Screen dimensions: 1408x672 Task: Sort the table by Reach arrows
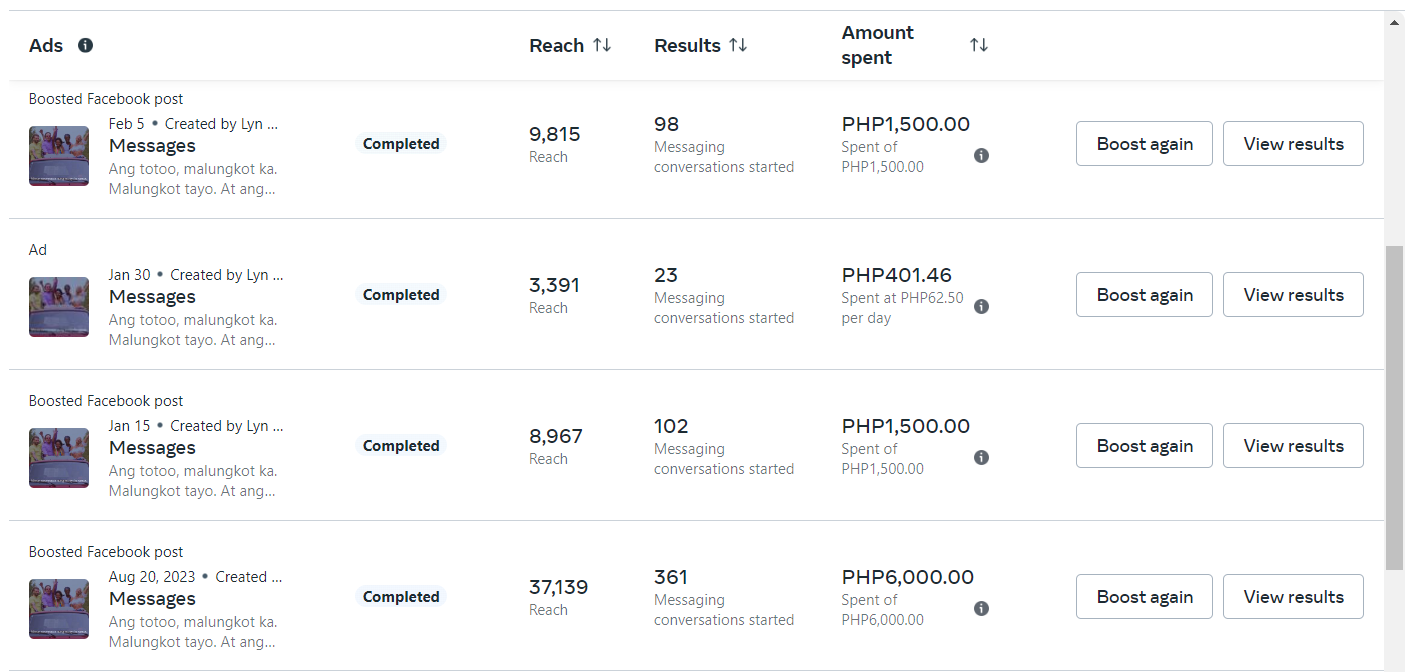pos(601,45)
